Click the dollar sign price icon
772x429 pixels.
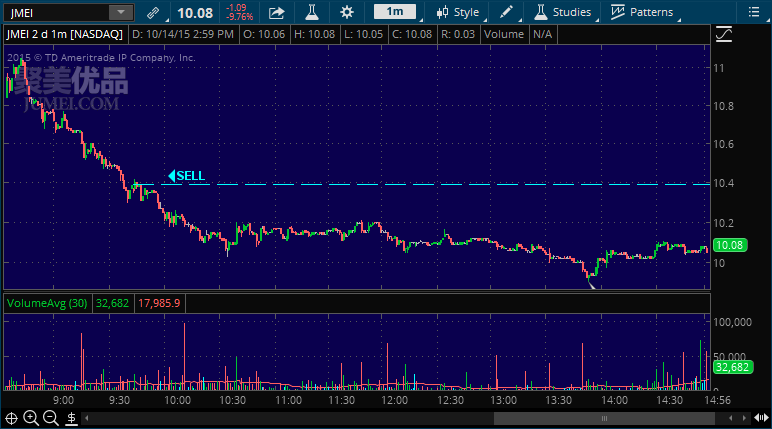71,419
